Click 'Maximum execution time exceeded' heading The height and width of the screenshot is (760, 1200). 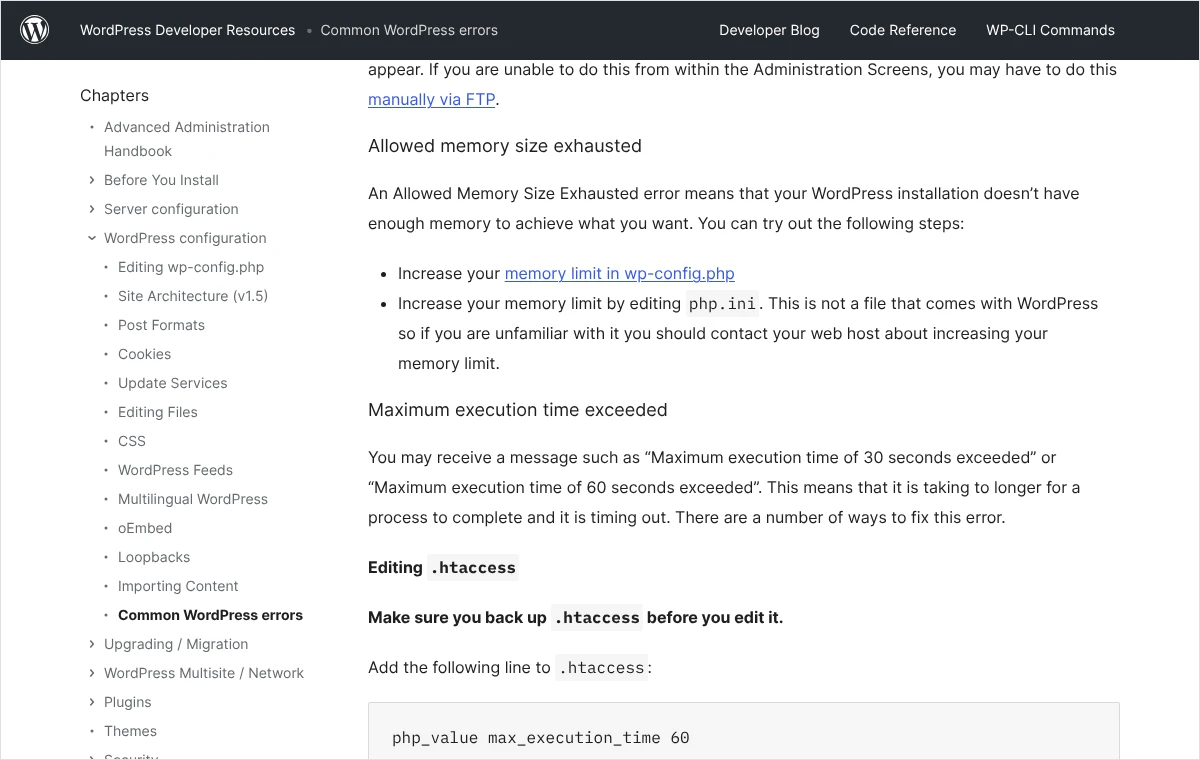[518, 410]
